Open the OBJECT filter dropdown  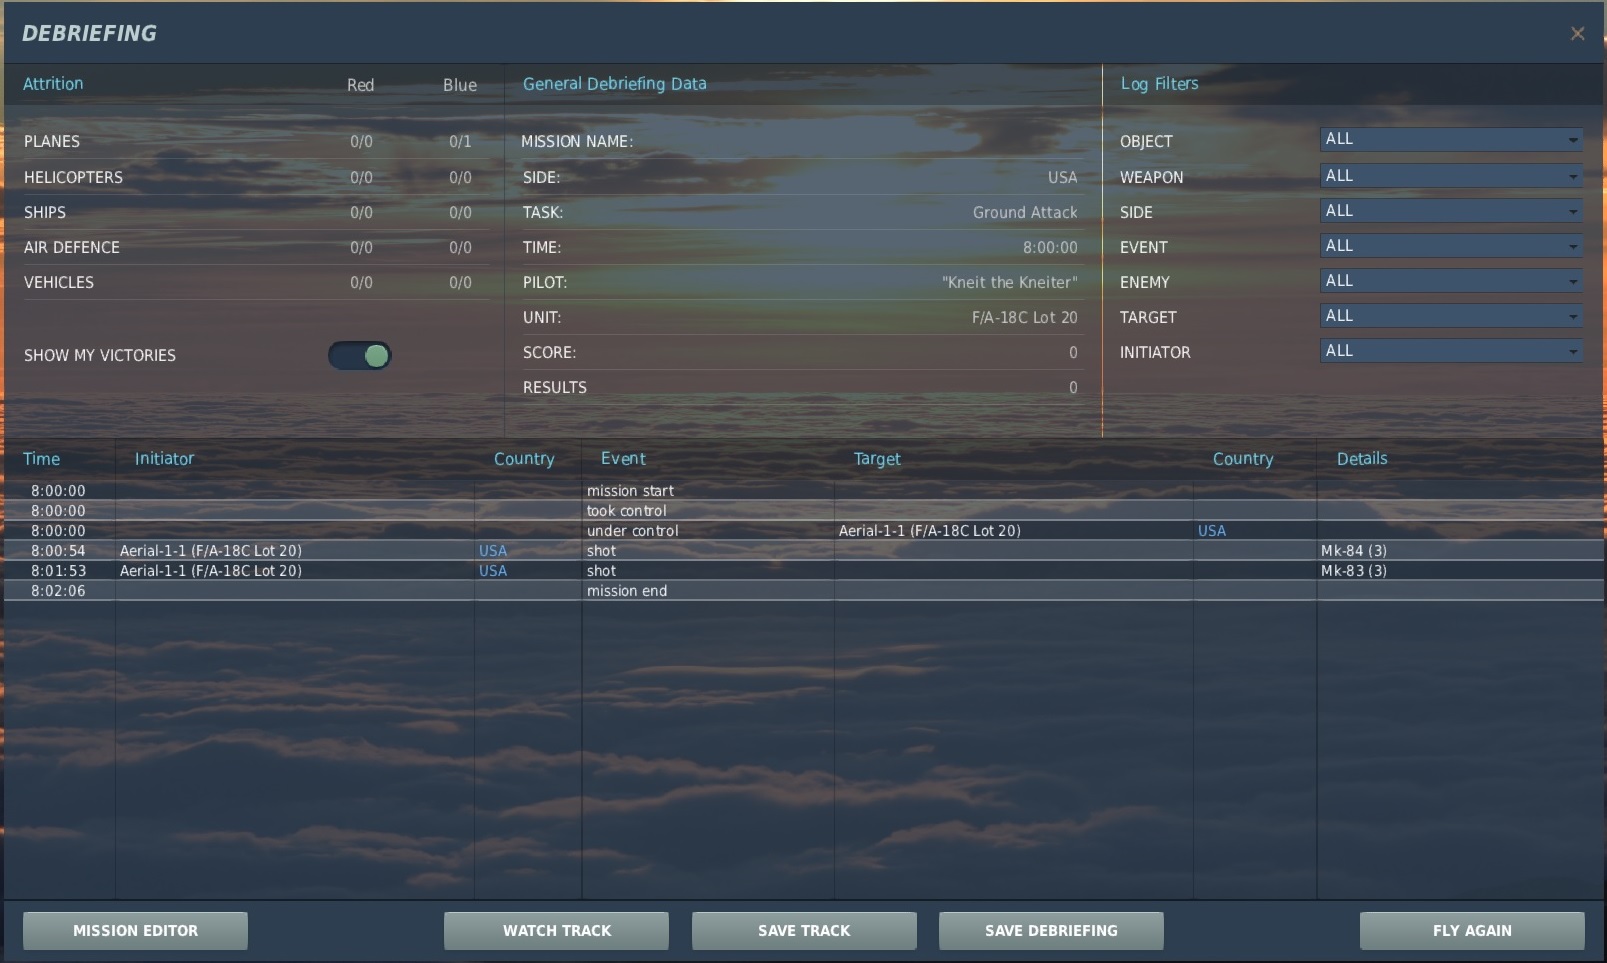click(x=1451, y=140)
